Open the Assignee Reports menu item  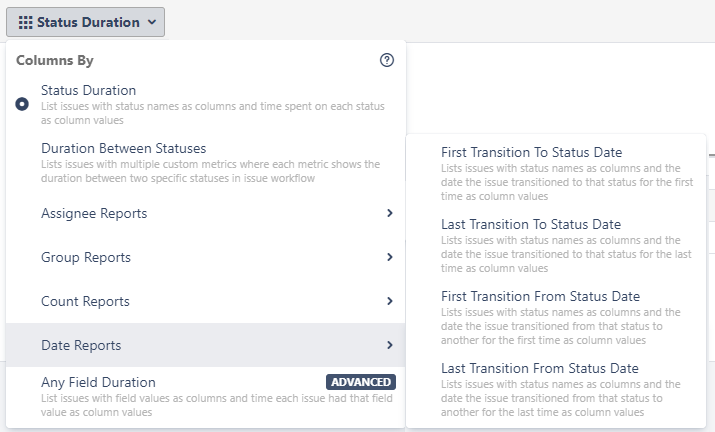(x=94, y=213)
